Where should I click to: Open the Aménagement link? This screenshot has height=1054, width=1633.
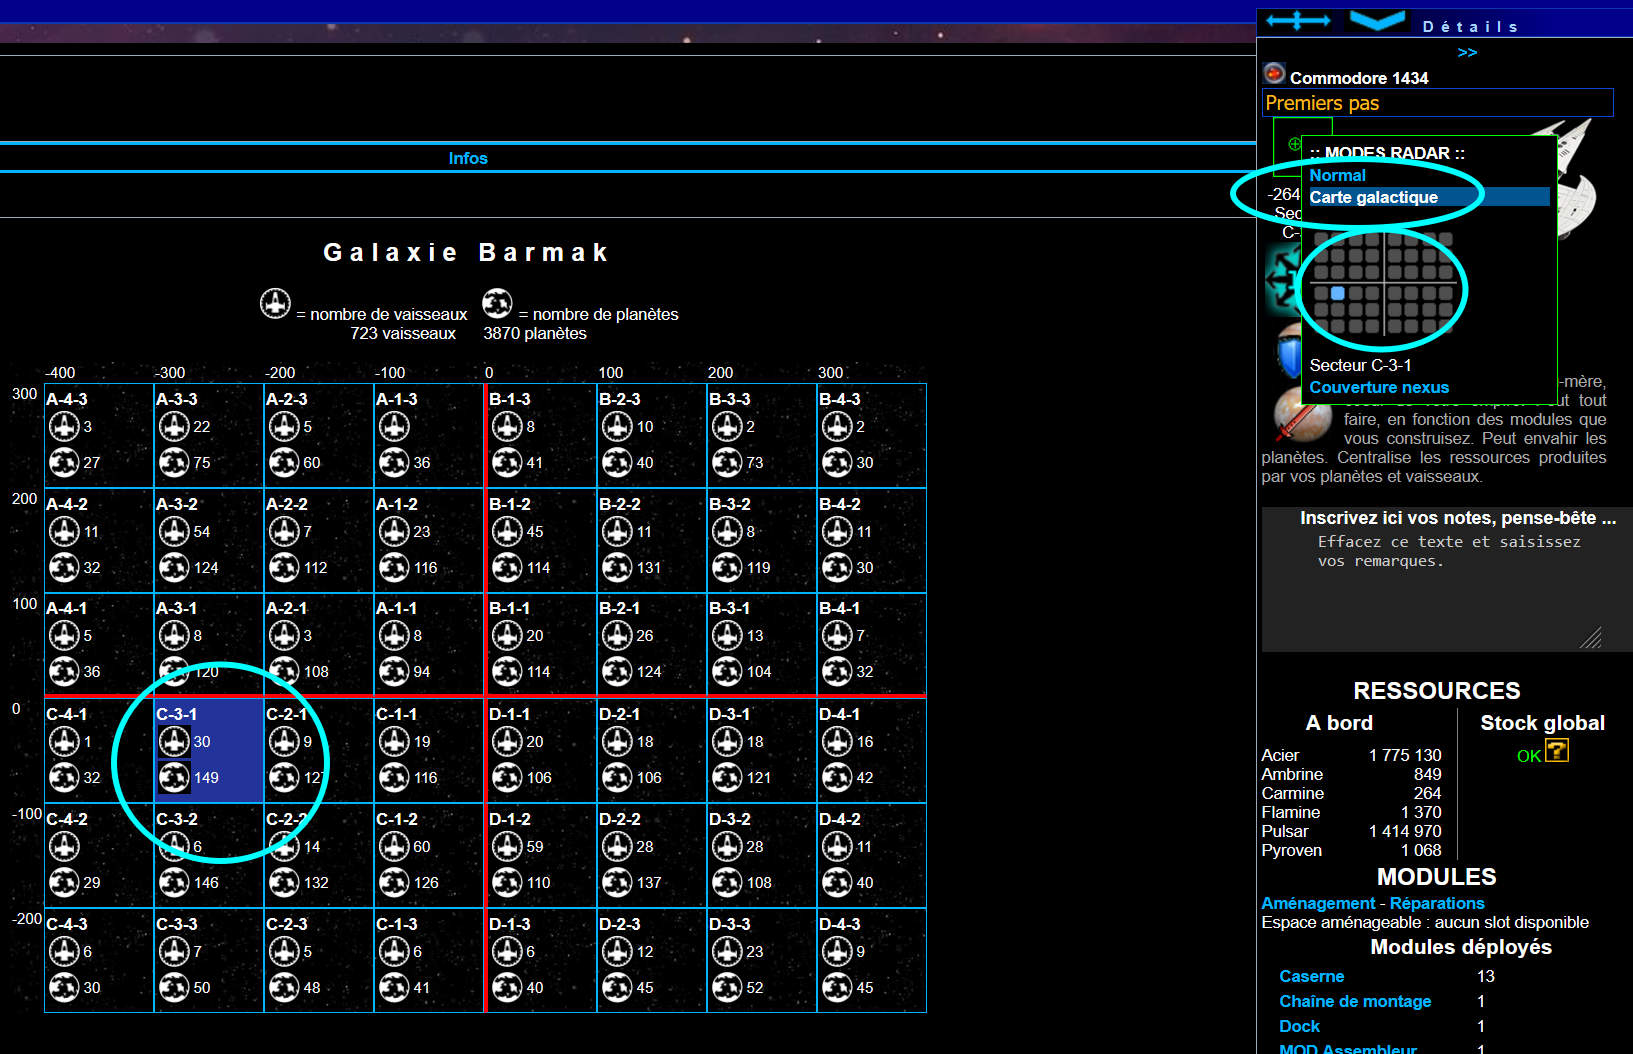[x=1317, y=903]
